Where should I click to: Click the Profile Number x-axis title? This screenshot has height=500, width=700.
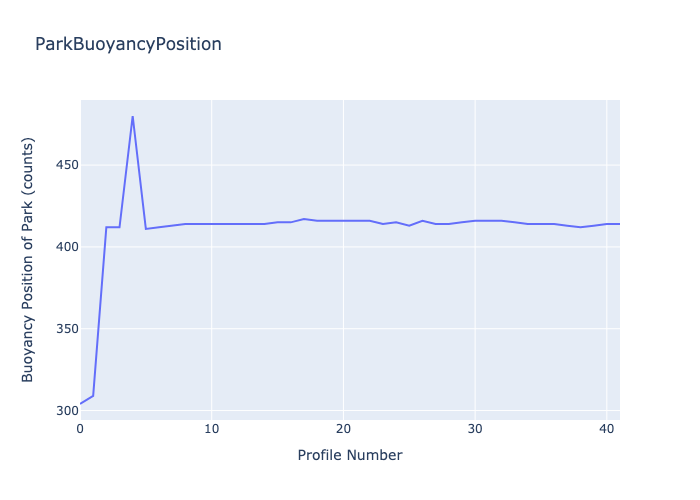point(350,455)
